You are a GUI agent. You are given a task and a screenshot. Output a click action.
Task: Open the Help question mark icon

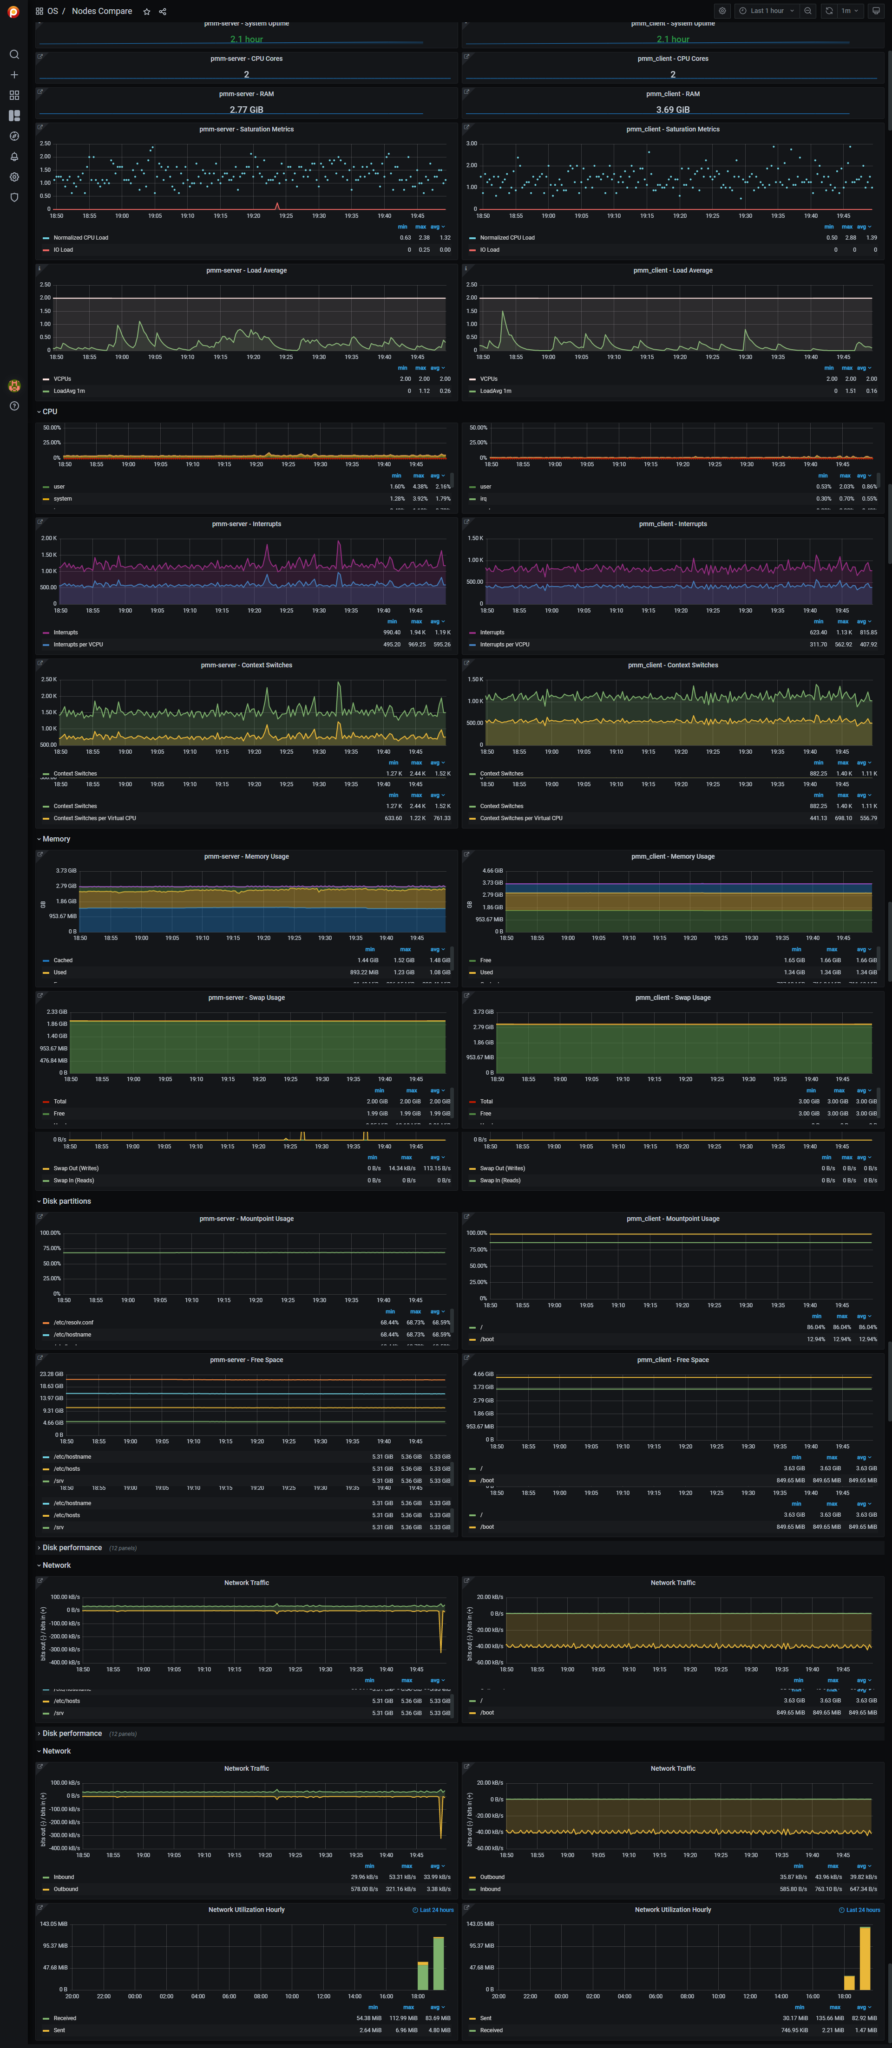pyautogui.click(x=14, y=406)
